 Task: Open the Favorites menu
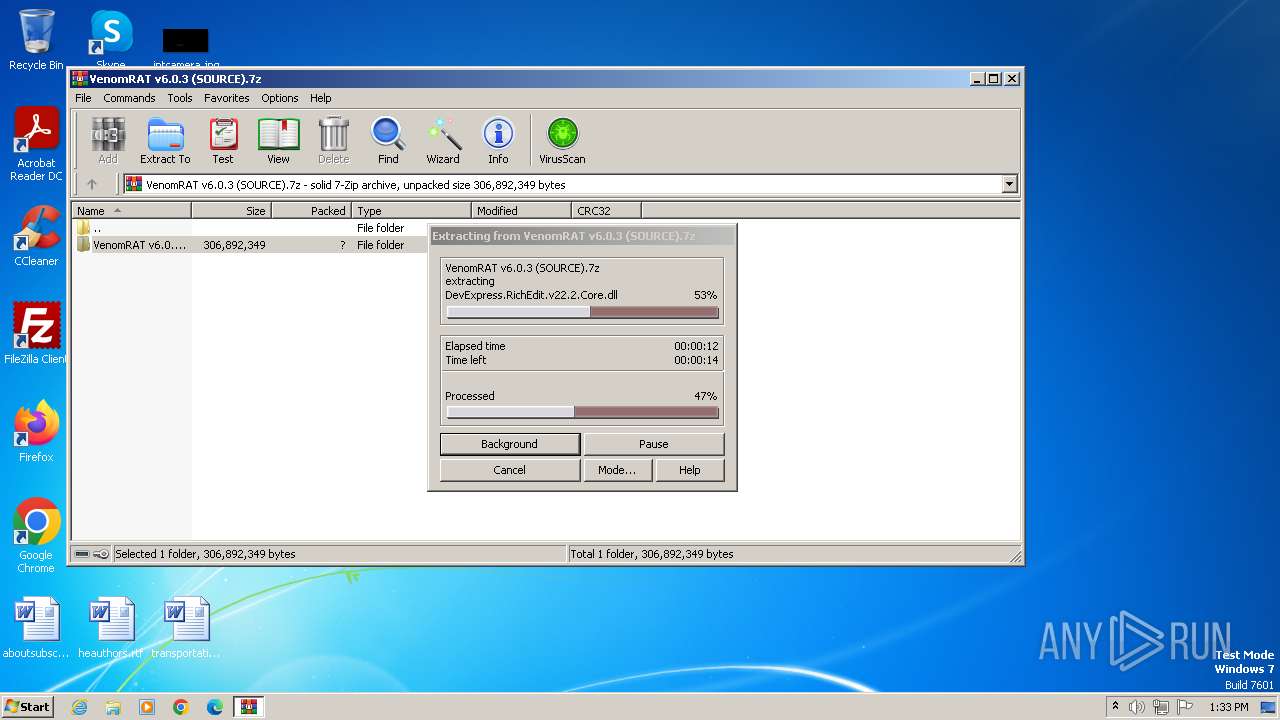[x=227, y=98]
